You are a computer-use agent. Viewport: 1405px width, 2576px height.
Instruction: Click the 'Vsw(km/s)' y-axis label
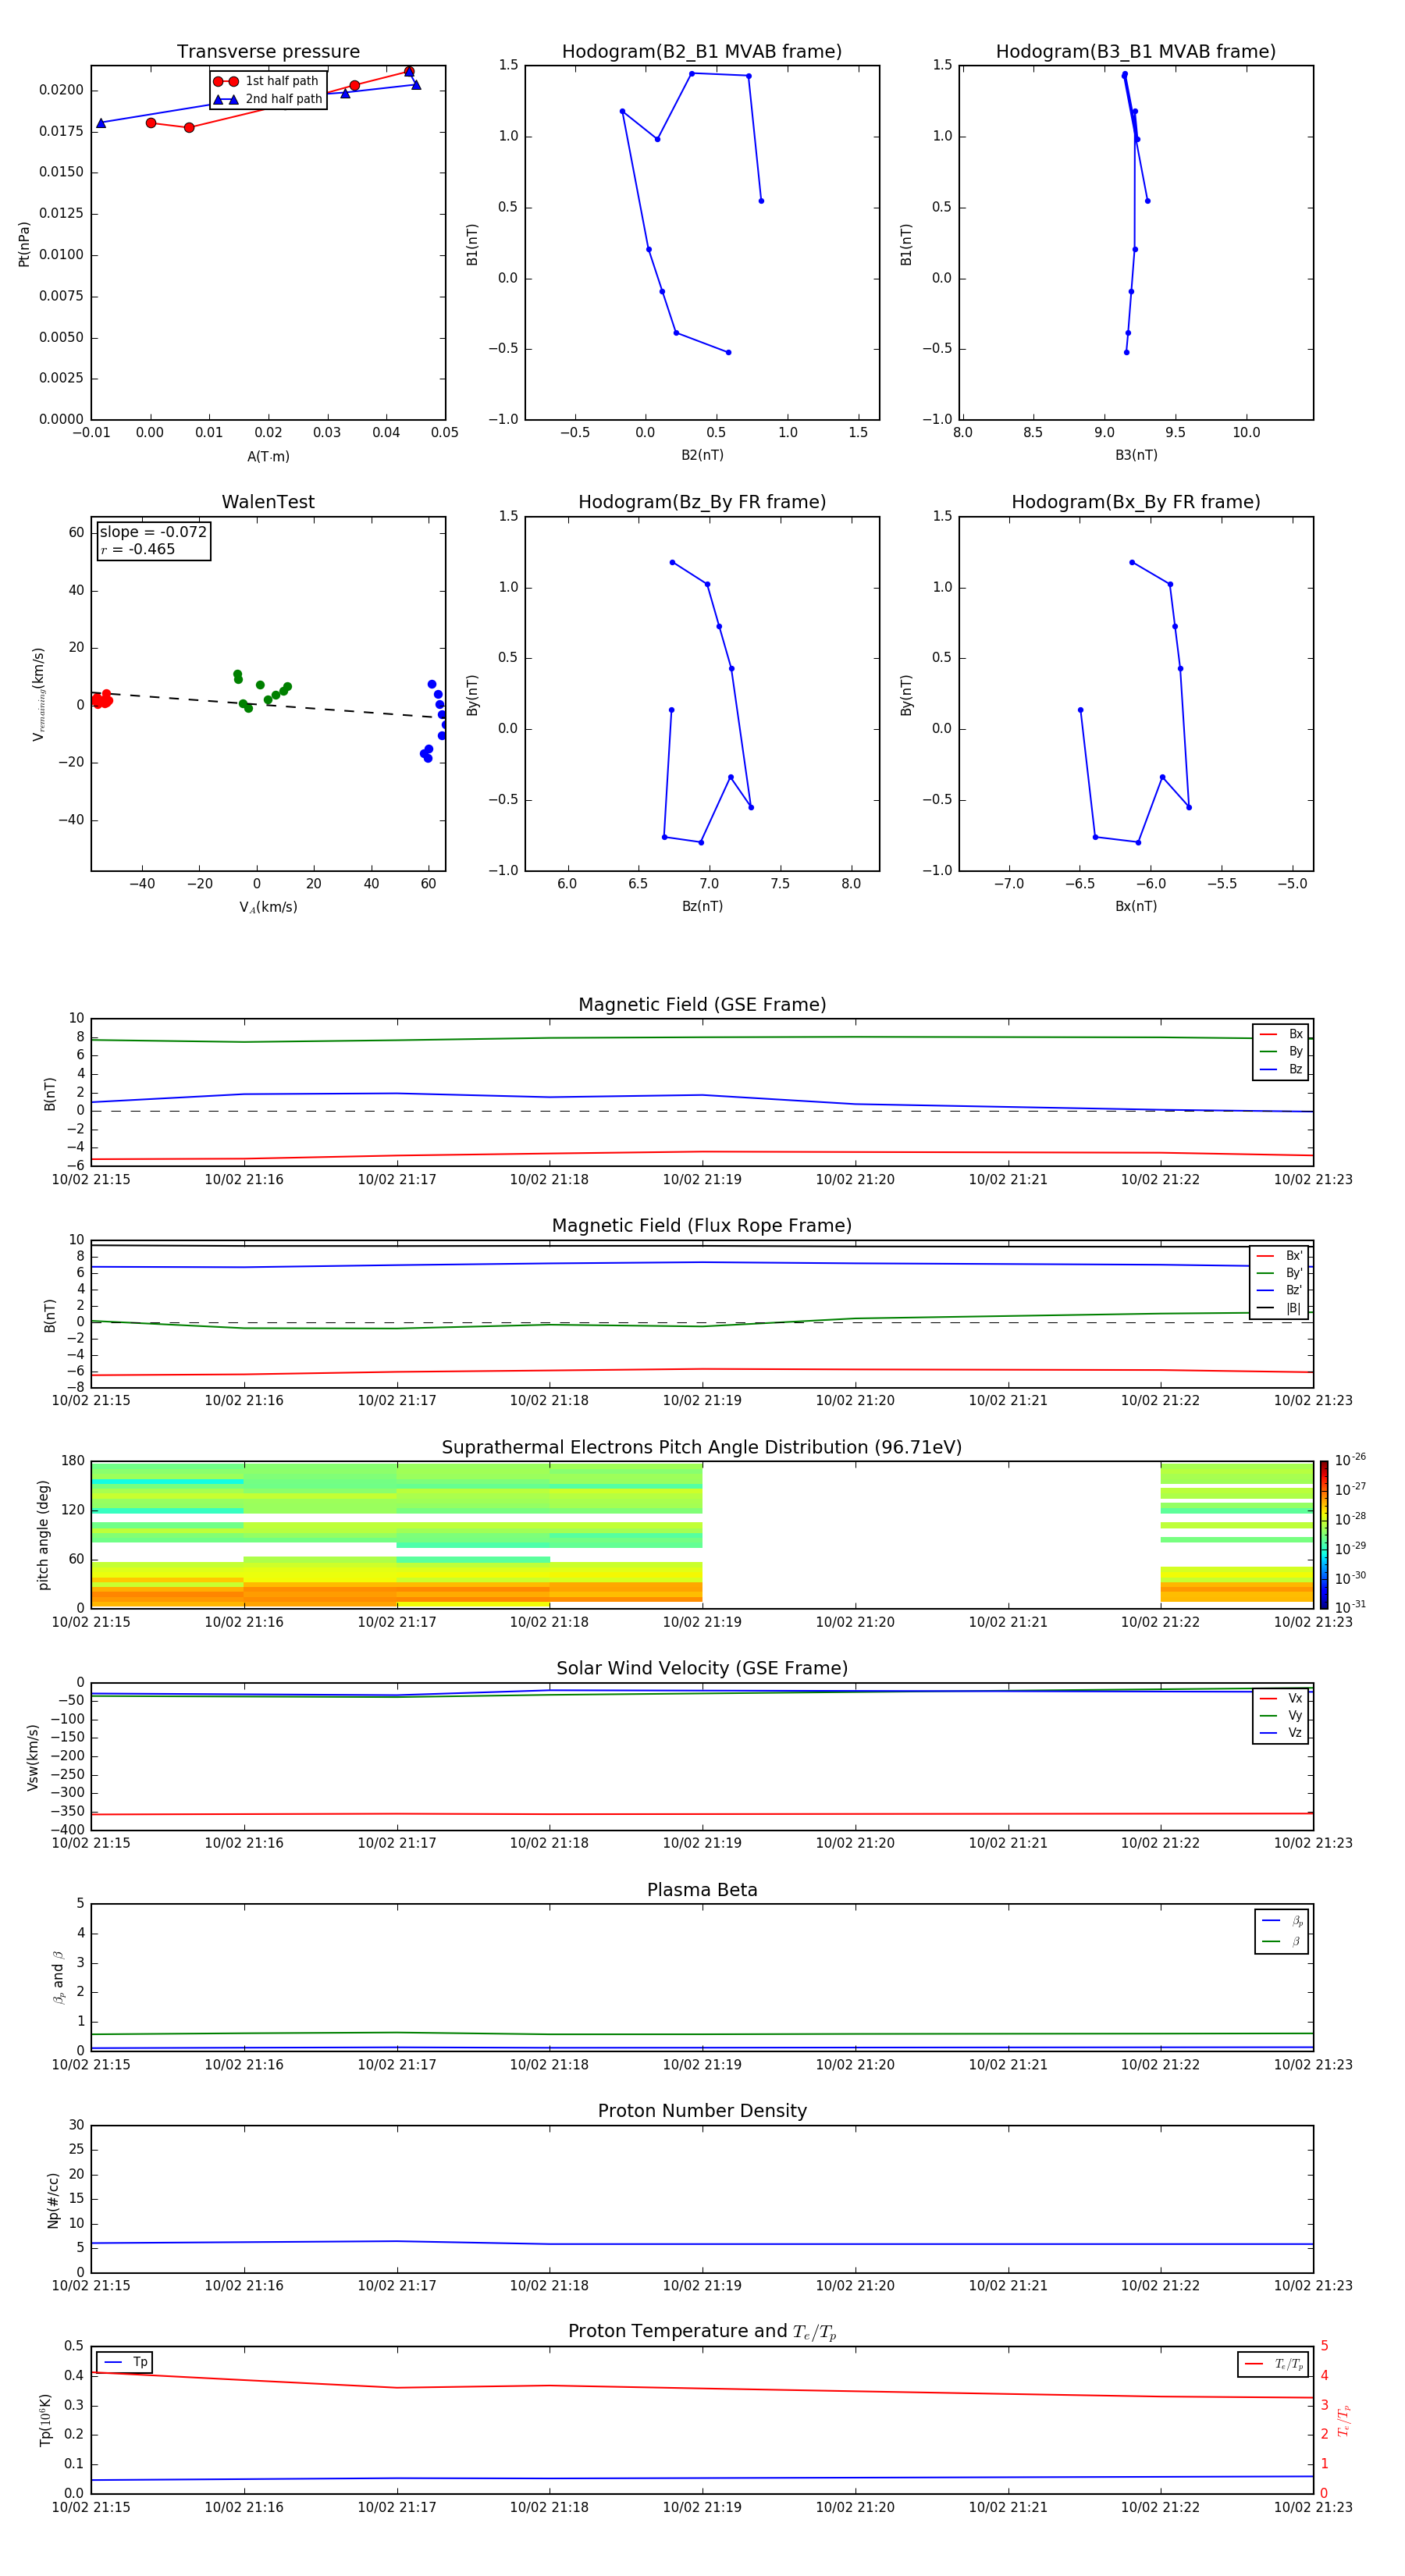(x=32, y=1757)
